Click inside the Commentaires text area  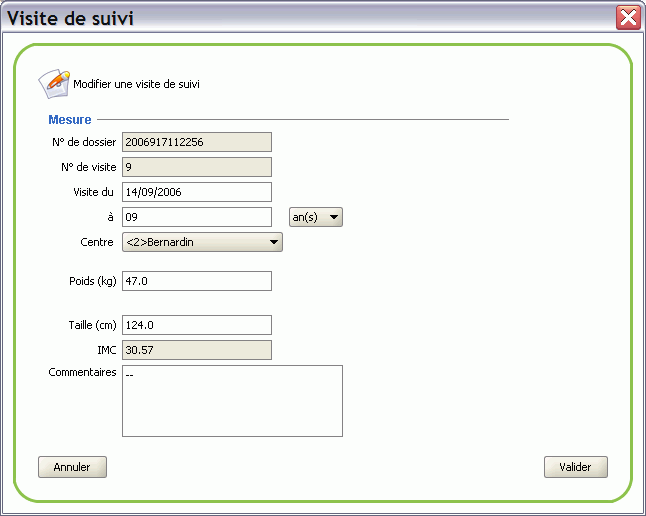pyautogui.click(x=232, y=401)
